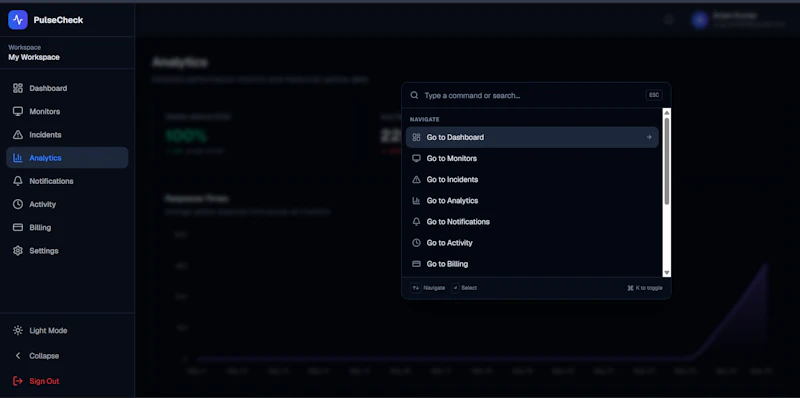
Task: Click the monitor icon beside Go to Monitors
Action: [416, 158]
